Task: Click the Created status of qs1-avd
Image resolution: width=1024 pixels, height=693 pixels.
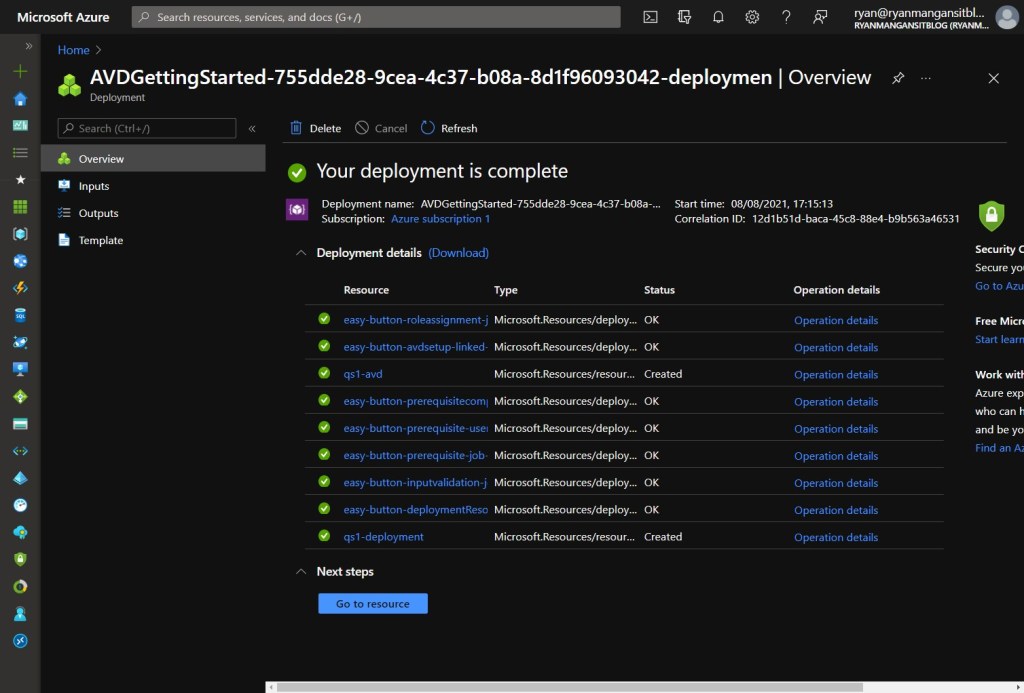Action: 663,374
